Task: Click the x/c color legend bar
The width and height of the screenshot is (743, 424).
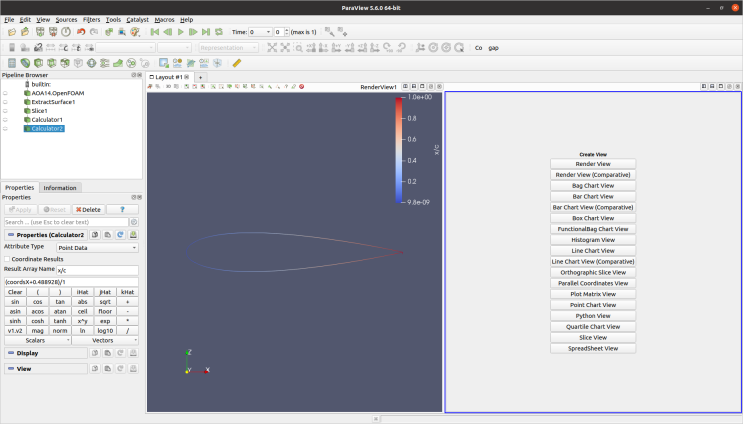Action: click(x=399, y=150)
